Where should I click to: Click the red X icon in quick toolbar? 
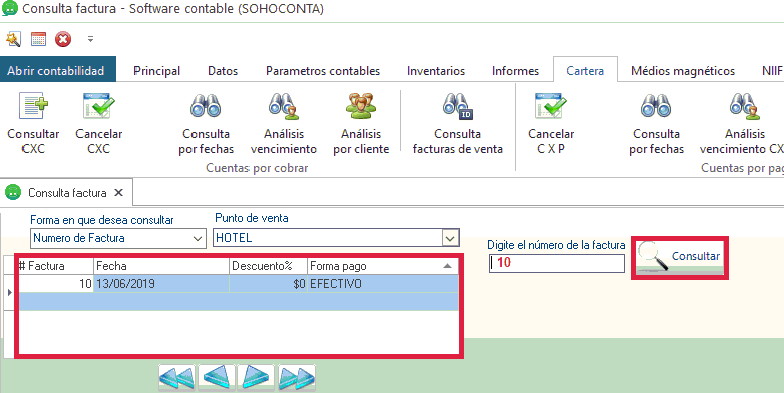coord(63,39)
